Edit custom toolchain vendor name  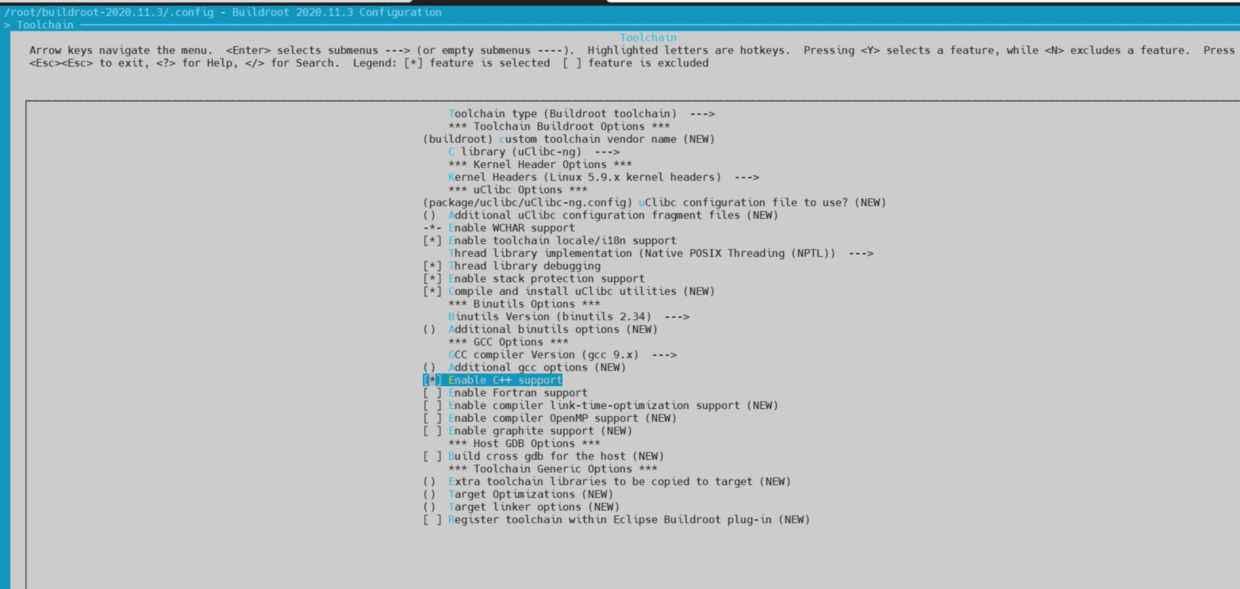click(x=569, y=139)
